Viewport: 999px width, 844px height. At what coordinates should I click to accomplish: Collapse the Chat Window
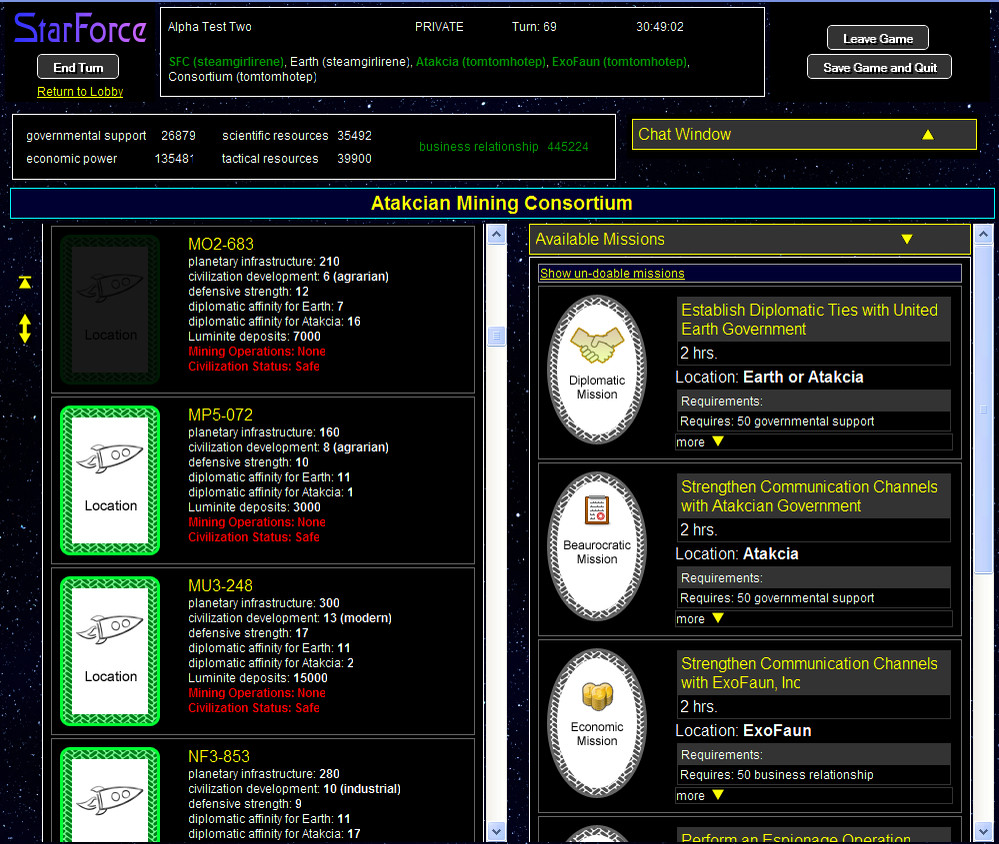(x=927, y=134)
